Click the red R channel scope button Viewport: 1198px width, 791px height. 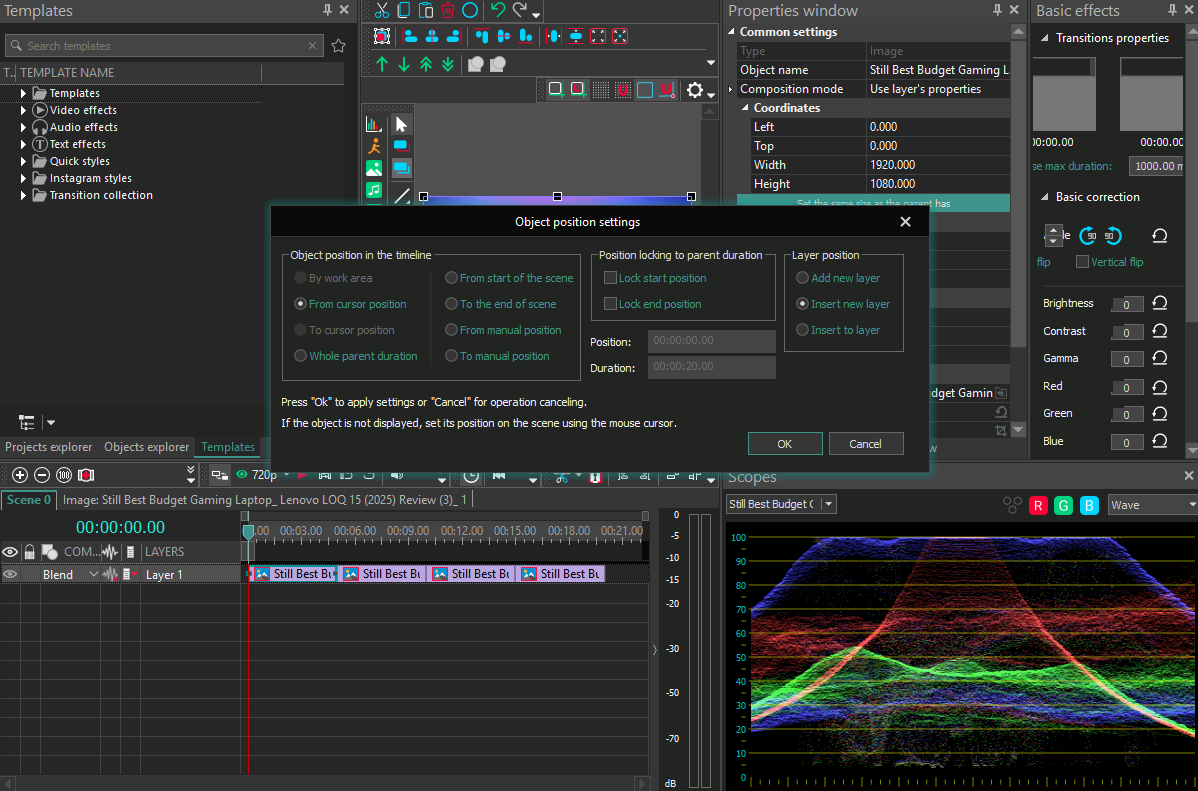1038,505
